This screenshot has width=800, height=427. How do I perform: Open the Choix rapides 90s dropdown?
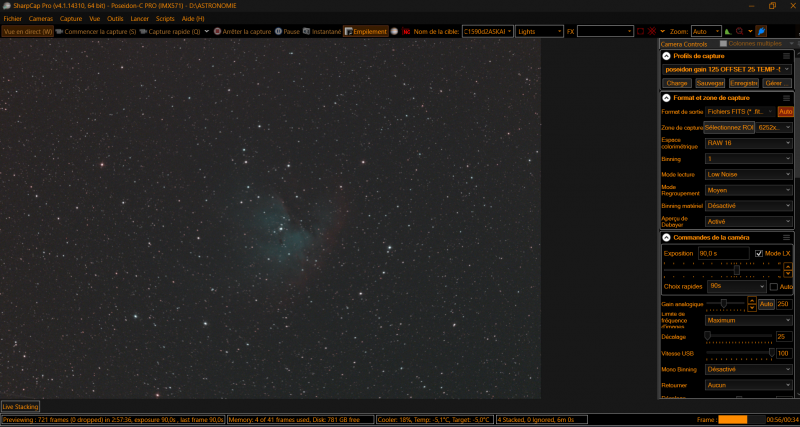(737, 286)
